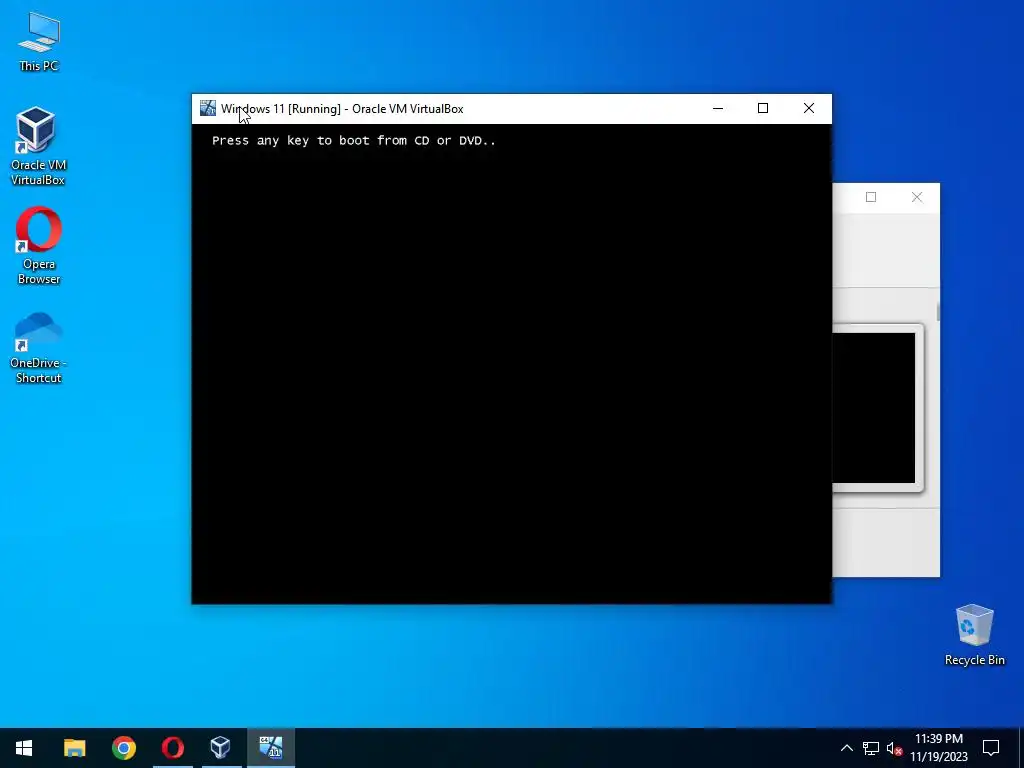Screen dimensions: 1024x768
Task: Select the Oracle VM VirtualBox desktop shortcut
Action: point(38,146)
